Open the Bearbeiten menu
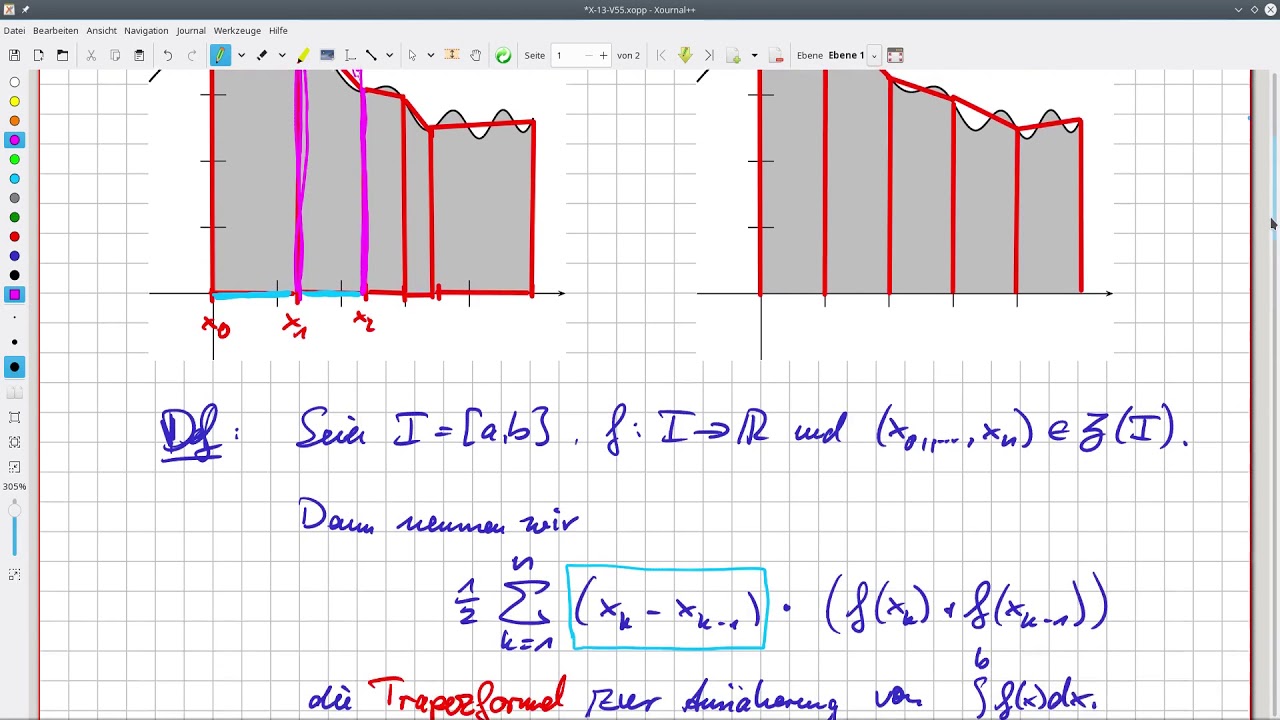The width and height of the screenshot is (1280, 720). (x=55, y=31)
